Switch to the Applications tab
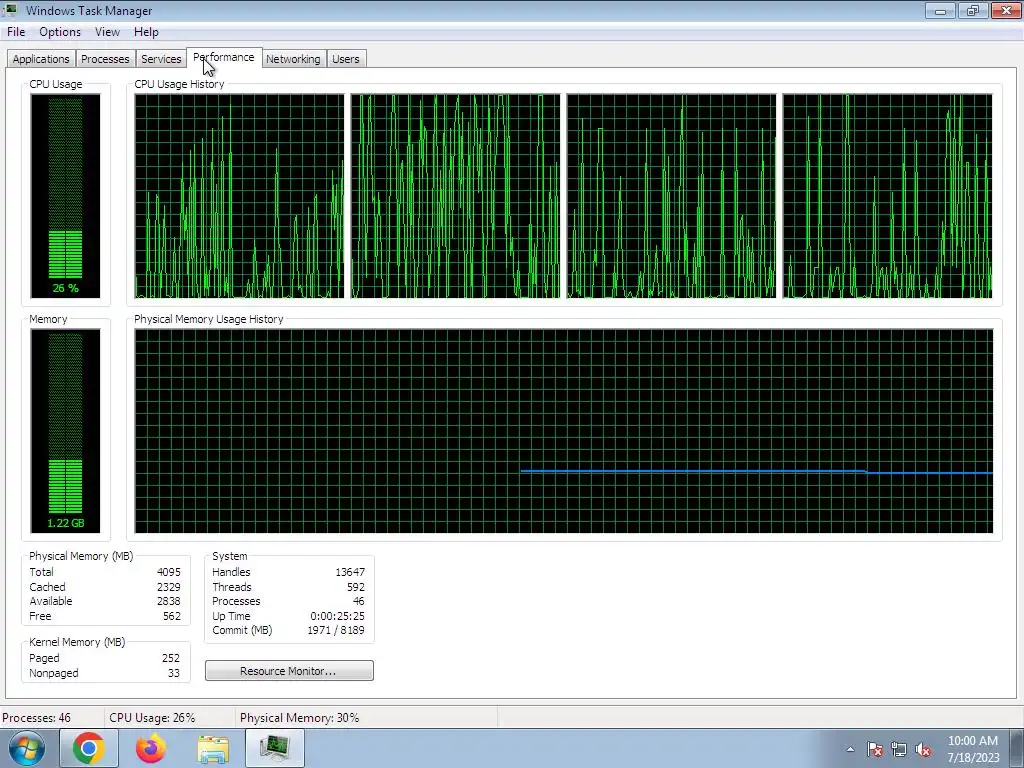 (x=41, y=59)
